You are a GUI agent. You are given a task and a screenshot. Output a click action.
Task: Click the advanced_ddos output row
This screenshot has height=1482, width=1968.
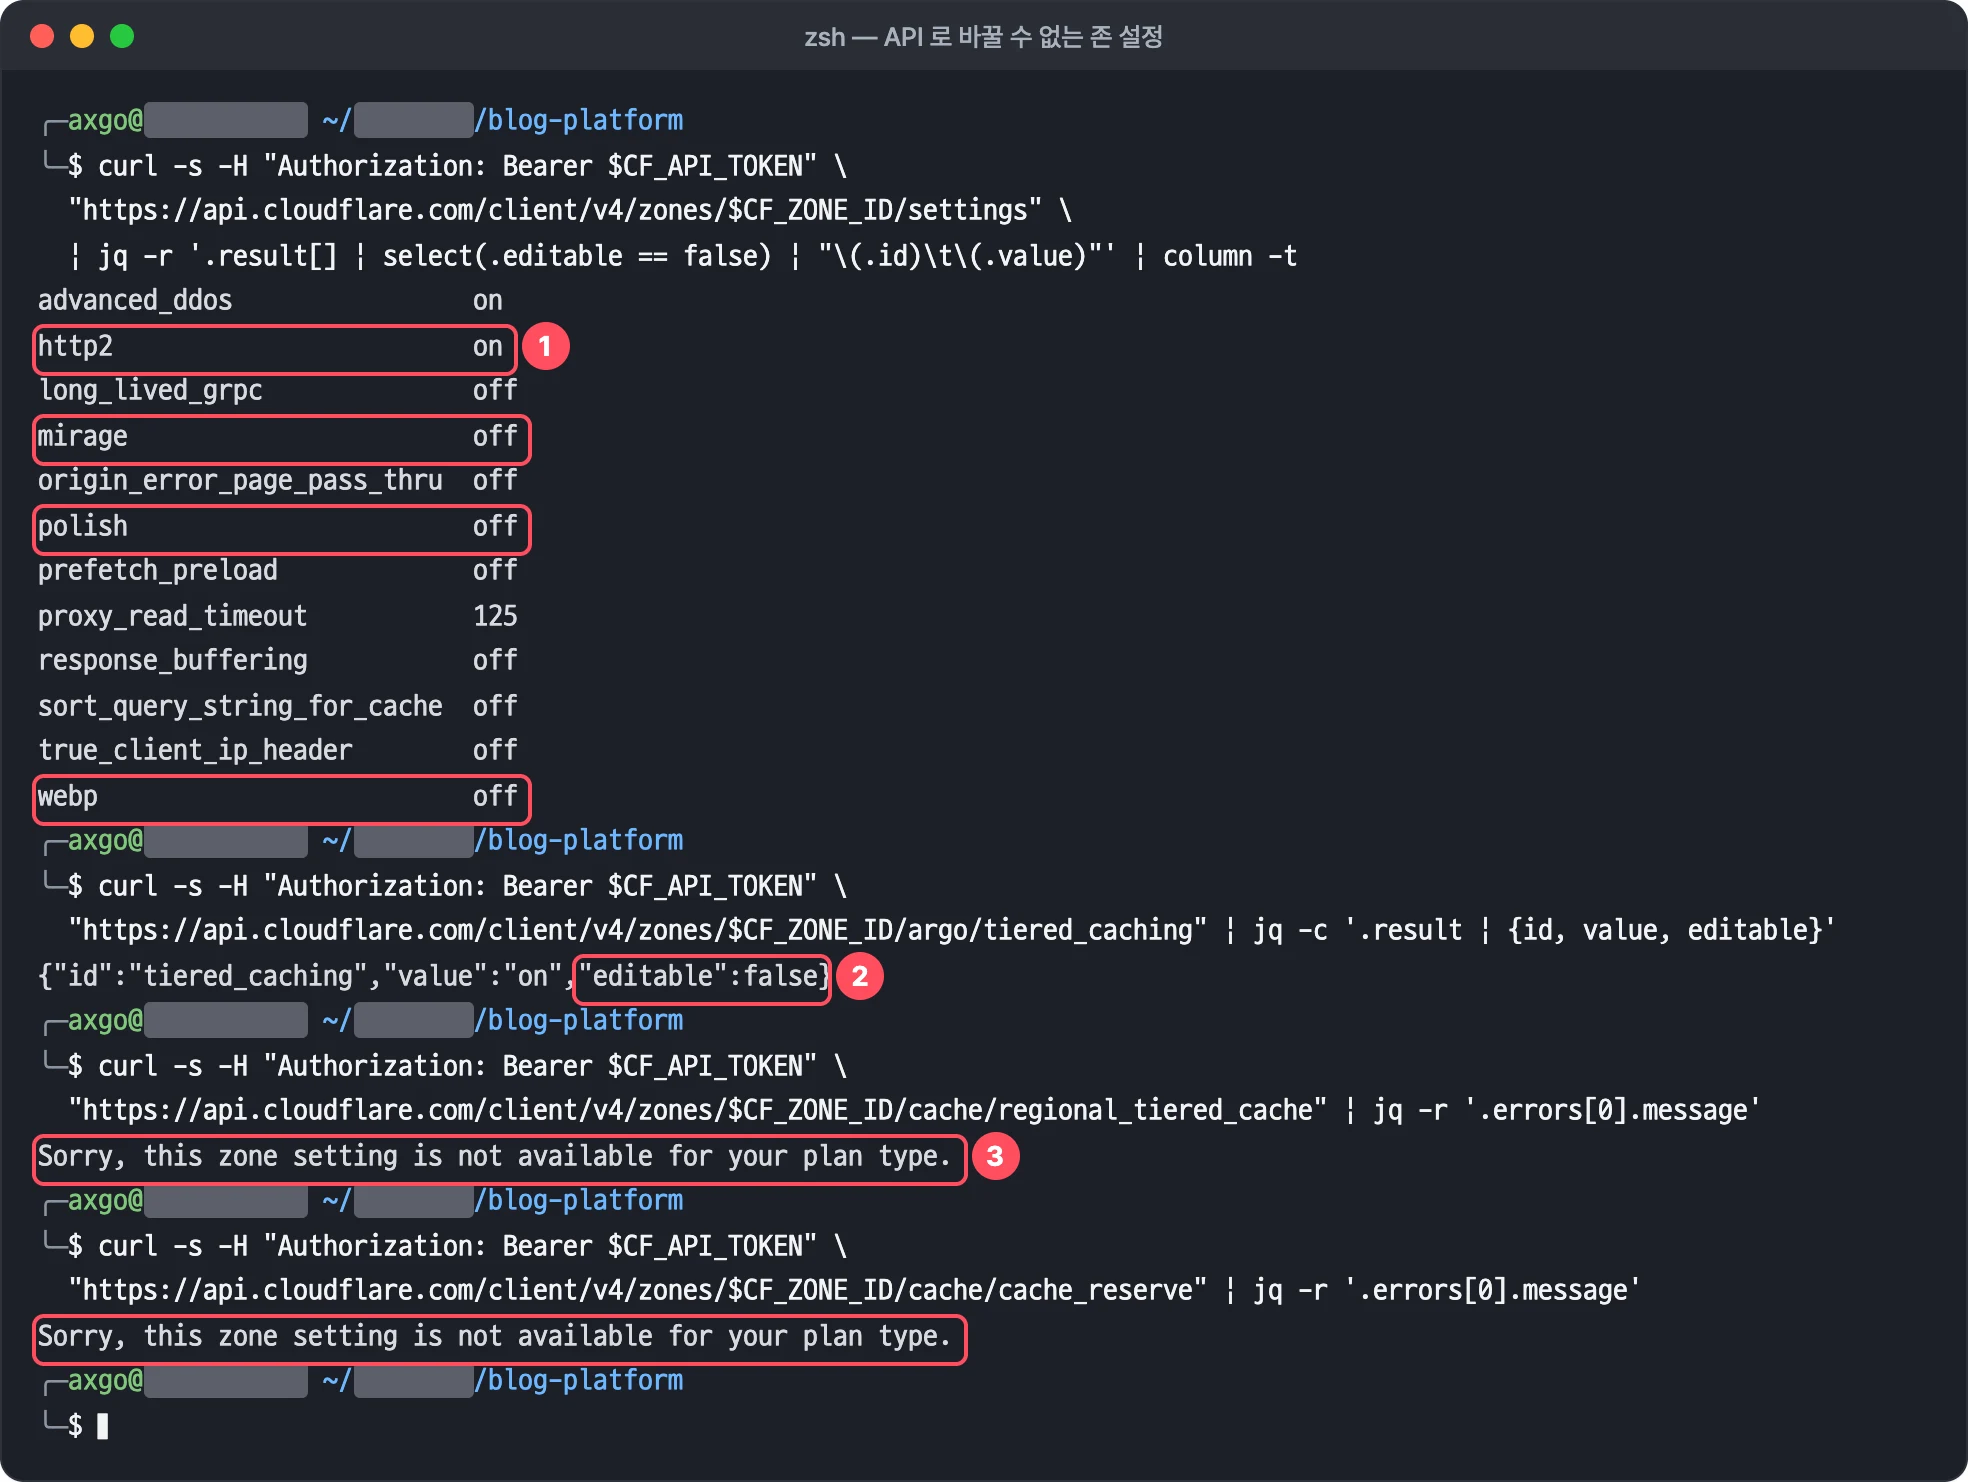click(x=270, y=300)
